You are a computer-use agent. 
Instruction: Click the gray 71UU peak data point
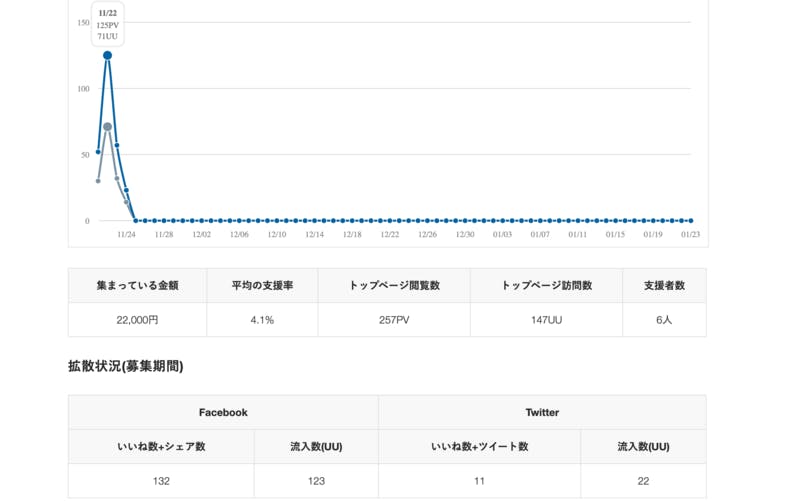[x=107, y=127]
